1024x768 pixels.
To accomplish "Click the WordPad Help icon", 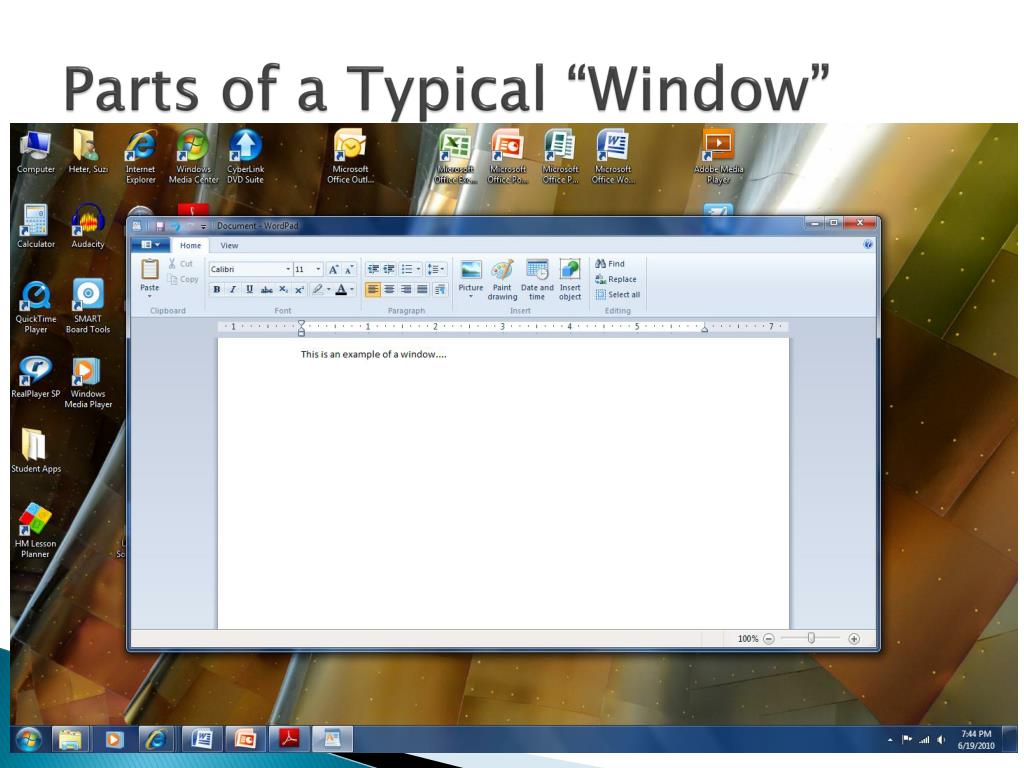I will click(x=868, y=245).
